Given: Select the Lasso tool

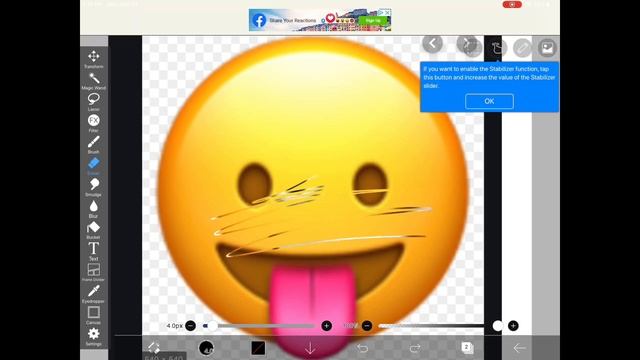Looking at the screenshot, I should coord(93,102).
